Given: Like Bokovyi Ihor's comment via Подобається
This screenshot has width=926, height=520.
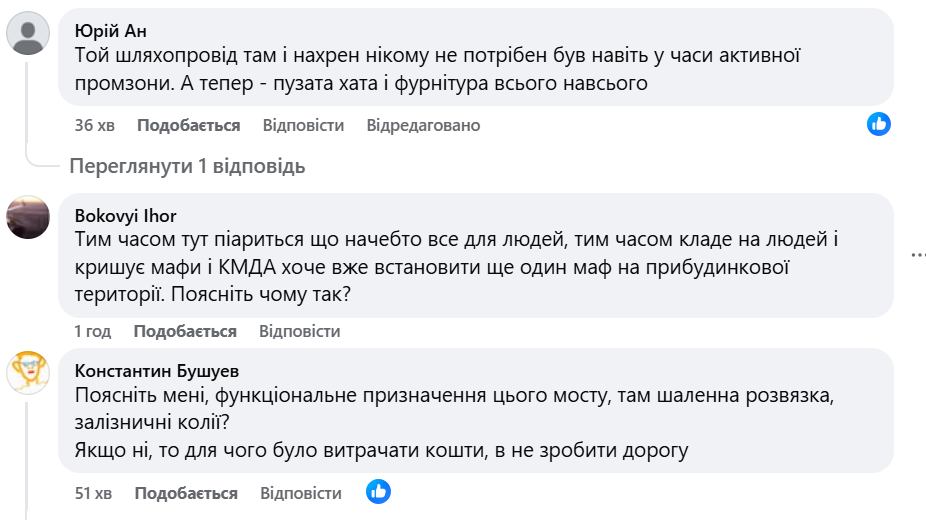Looking at the screenshot, I should [x=185, y=331].
